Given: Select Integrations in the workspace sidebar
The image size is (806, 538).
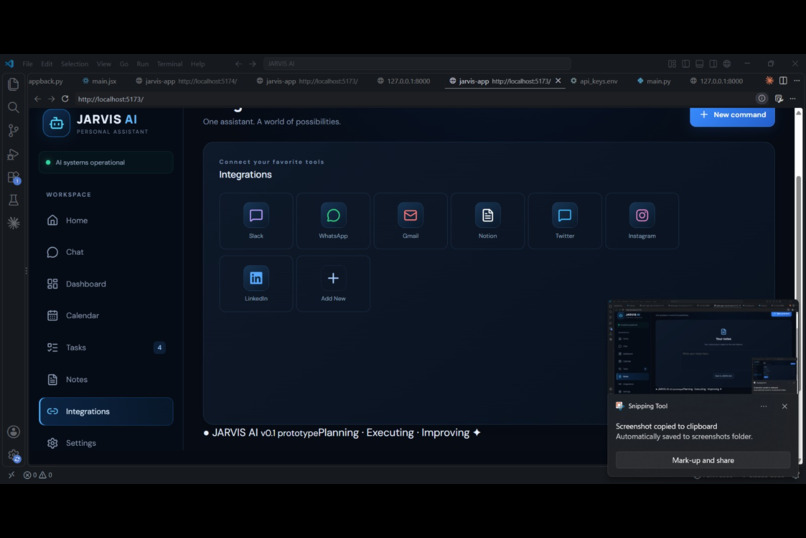Looking at the screenshot, I should point(106,411).
